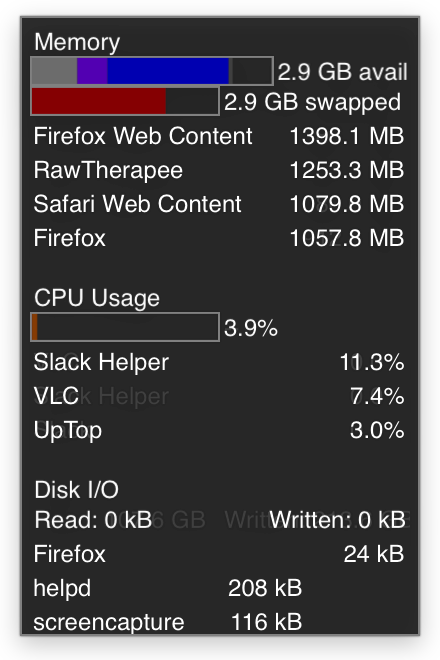Select the VLC CPU row
440x660 pixels.
[x=219, y=396]
